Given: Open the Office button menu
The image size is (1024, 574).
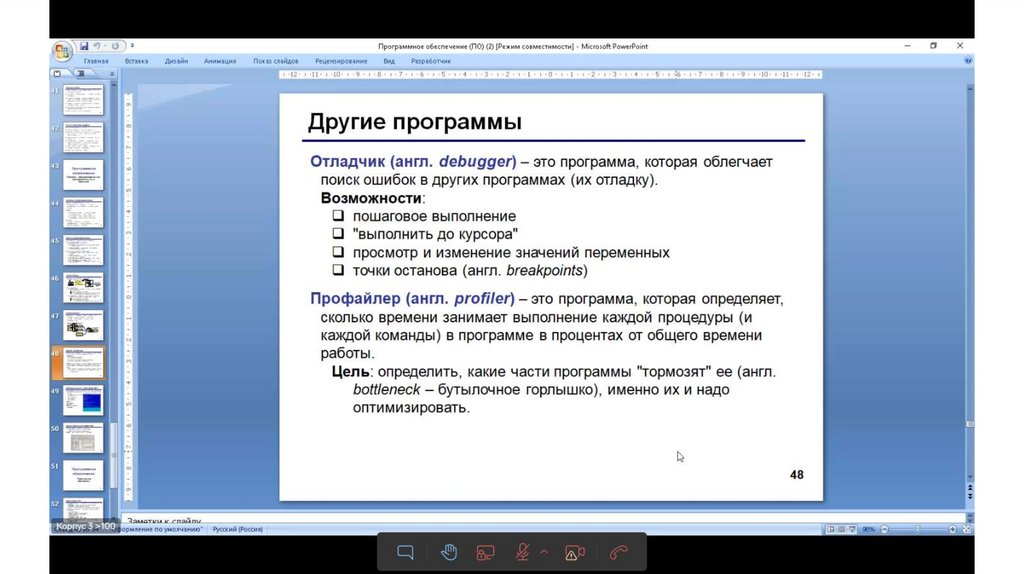Looking at the screenshot, I should (62, 51).
